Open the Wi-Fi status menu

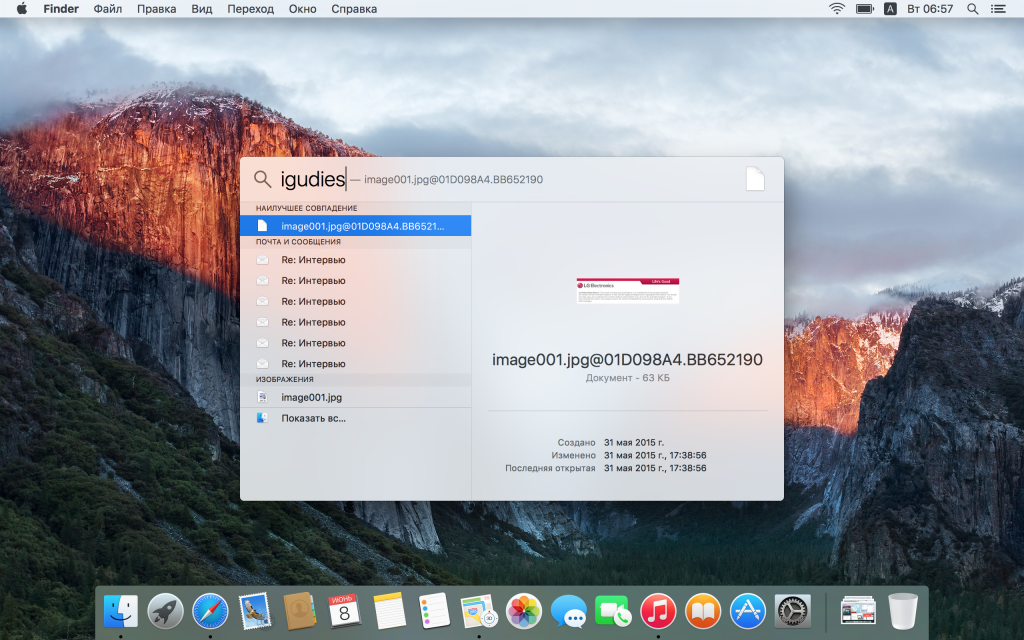pyautogui.click(x=836, y=9)
